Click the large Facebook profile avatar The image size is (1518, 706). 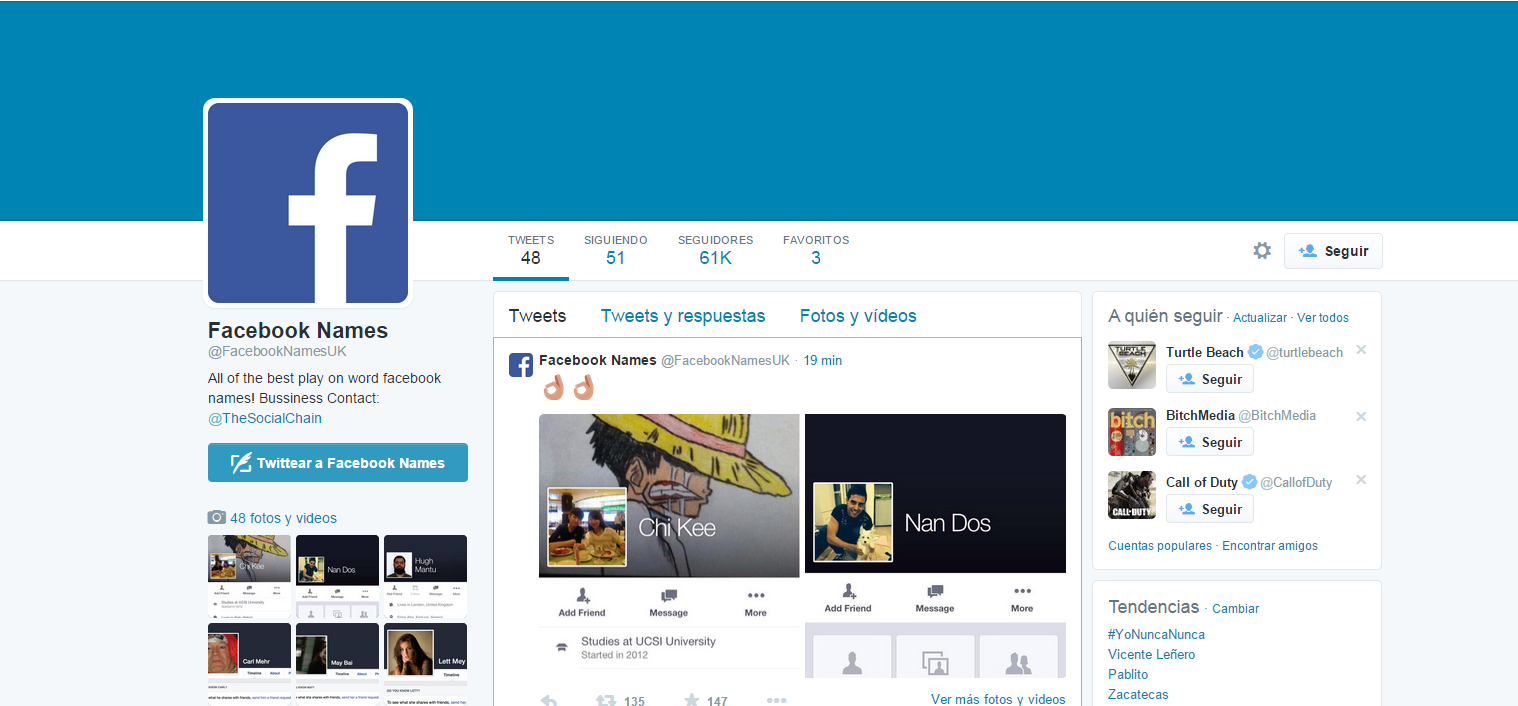pos(308,203)
